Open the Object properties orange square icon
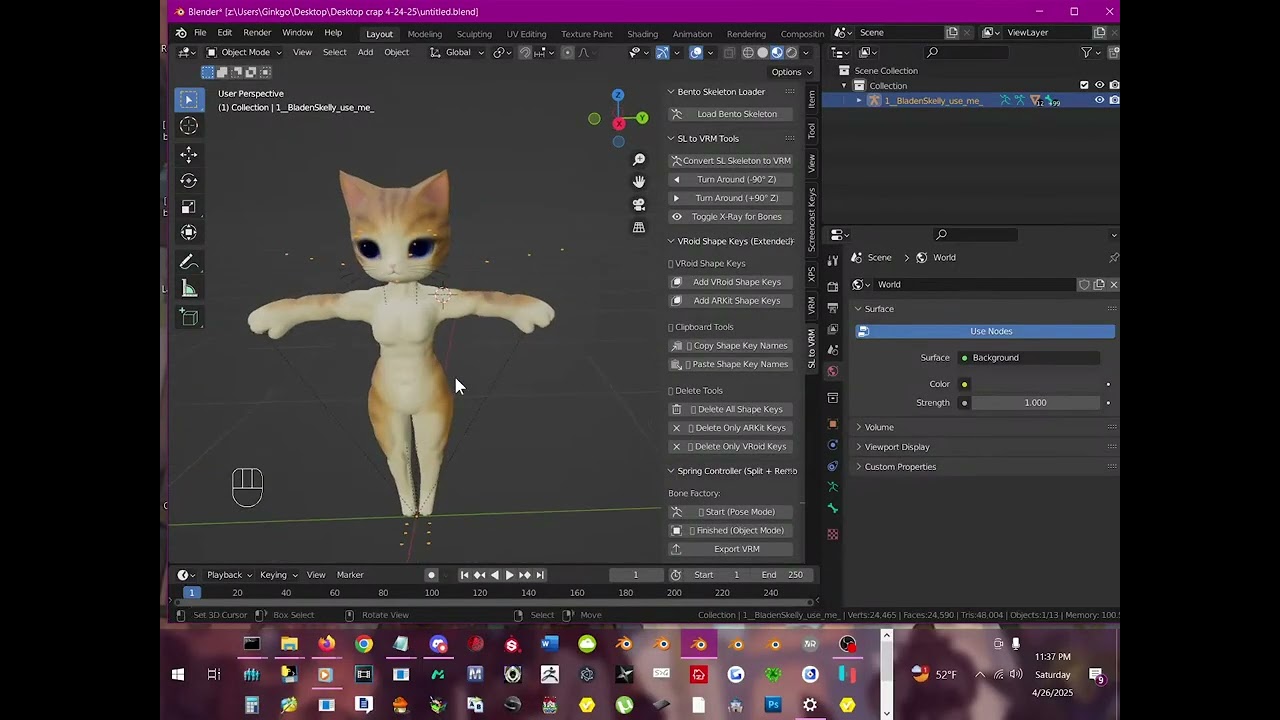 (x=833, y=423)
